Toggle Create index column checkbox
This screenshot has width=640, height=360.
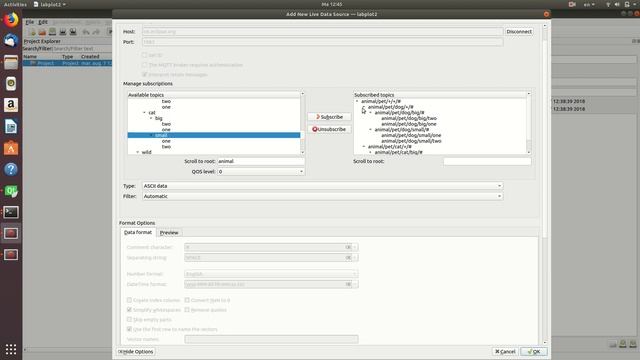click(129, 300)
